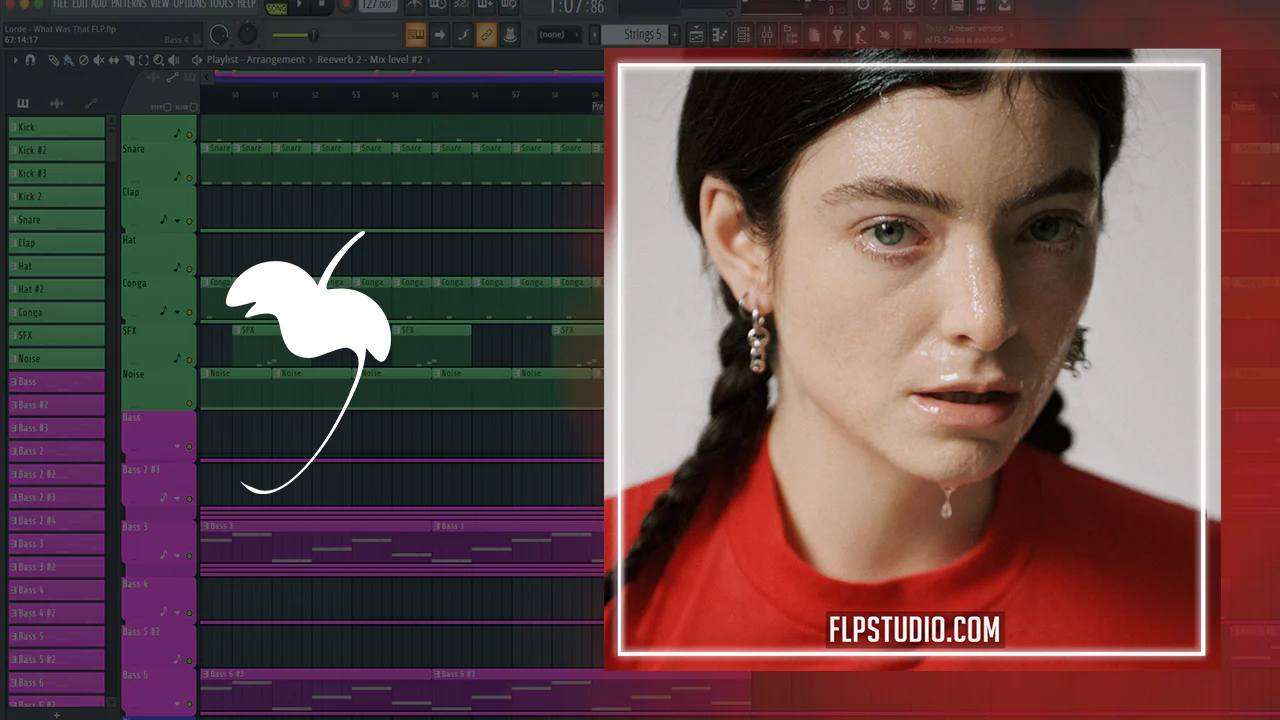This screenshot has height=720, width=1280.
Task: Click the transport play button
Action: (x=299, y=5)
